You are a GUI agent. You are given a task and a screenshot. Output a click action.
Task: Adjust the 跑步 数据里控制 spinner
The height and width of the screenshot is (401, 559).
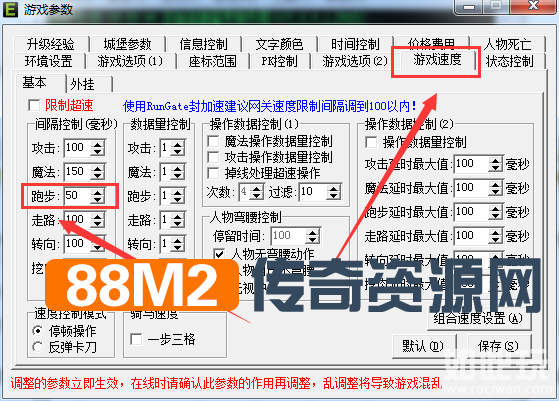178,196
